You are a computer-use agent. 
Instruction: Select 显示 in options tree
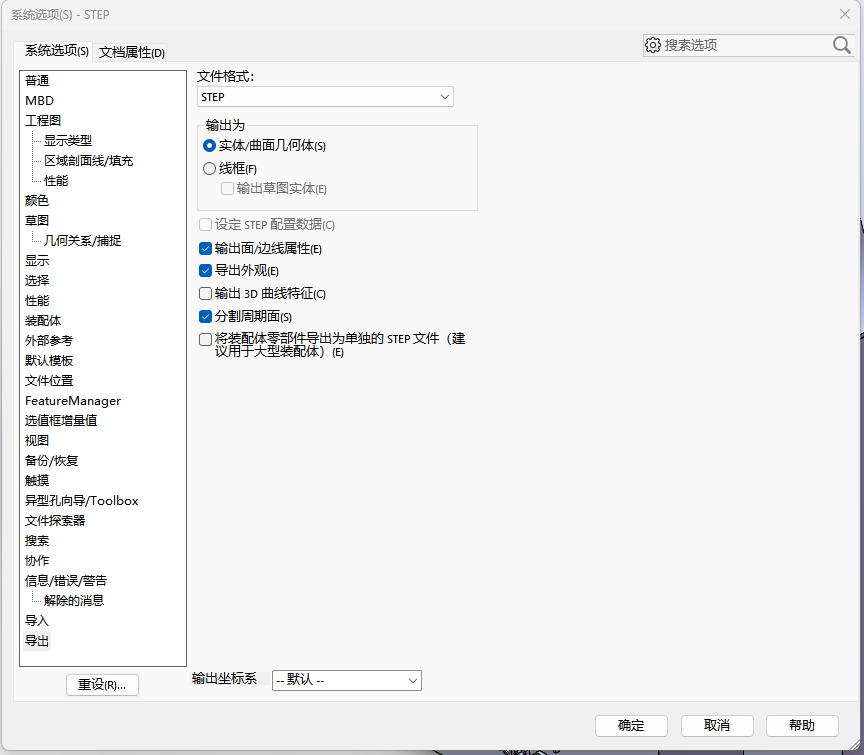click(x=37, y=261)
